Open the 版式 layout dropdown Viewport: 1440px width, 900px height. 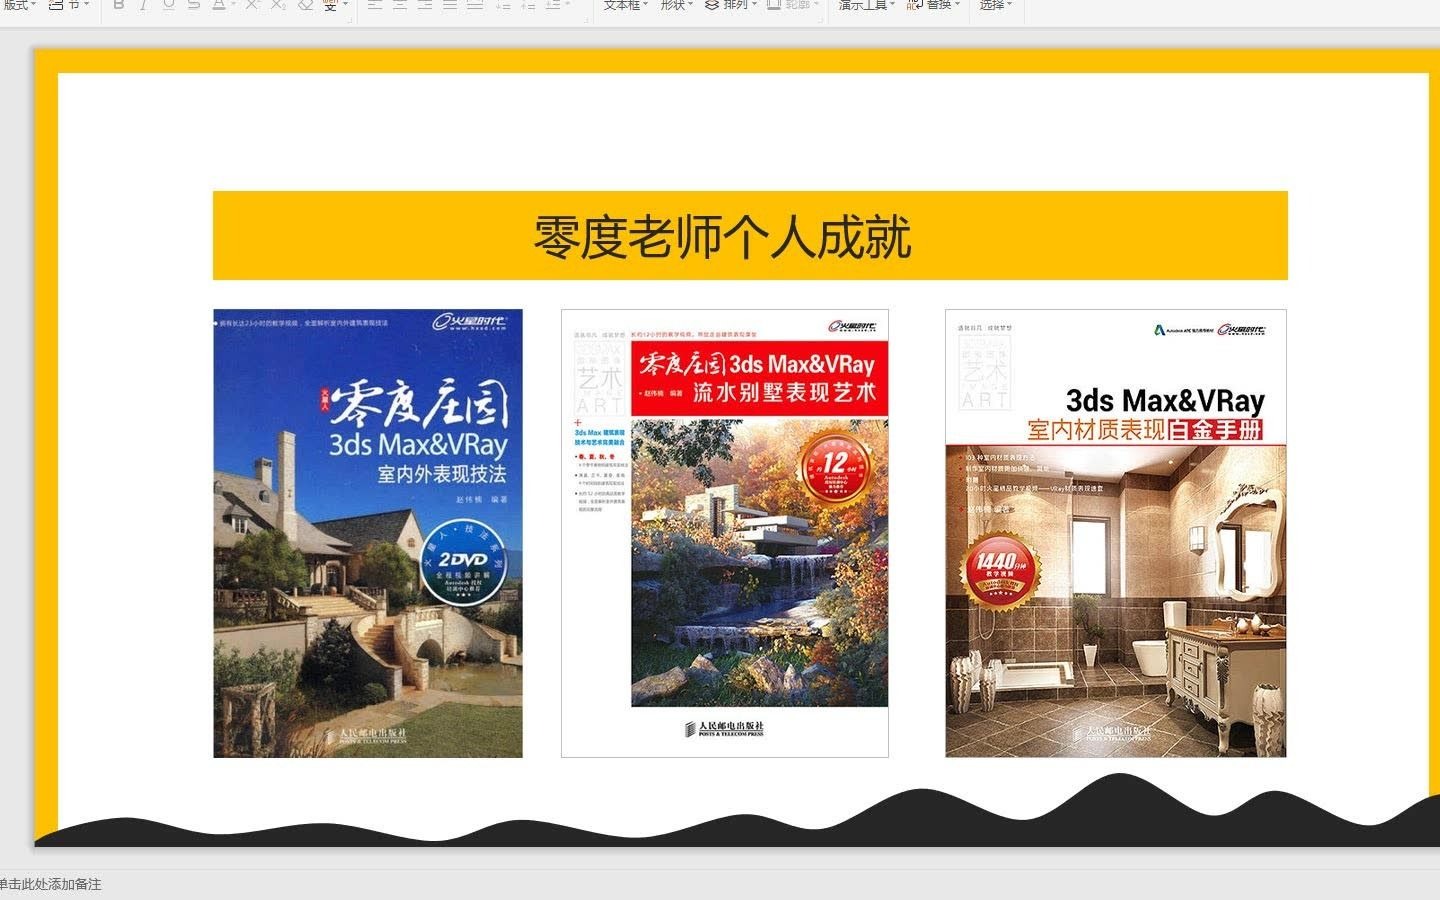click(x=19, y=5)
